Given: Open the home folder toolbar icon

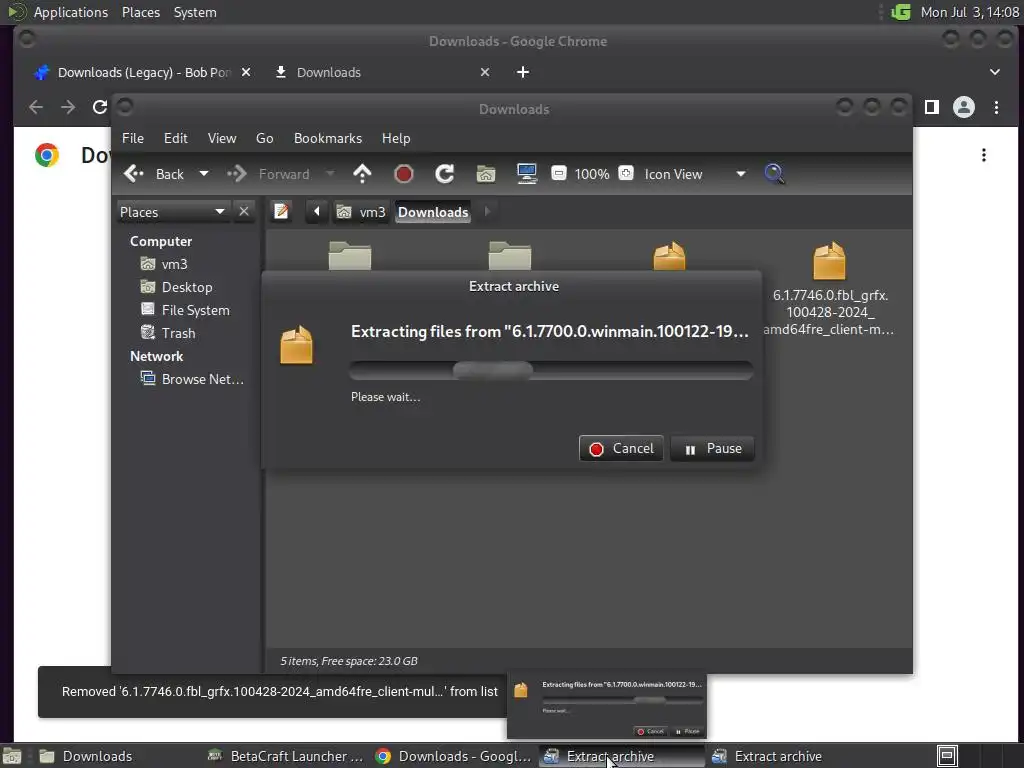Looking at the screenshot, I should click(486, 174).
